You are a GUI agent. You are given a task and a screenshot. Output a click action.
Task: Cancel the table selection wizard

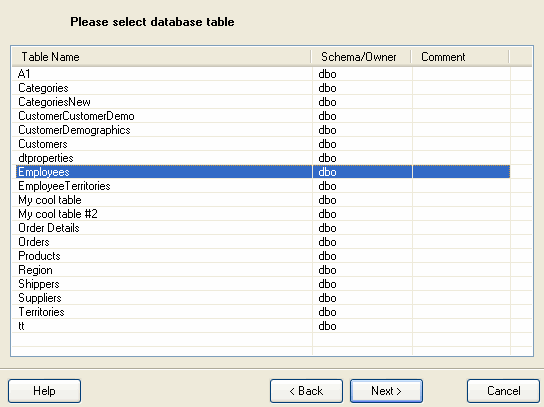pyautogui.click(x=503, y=391)
